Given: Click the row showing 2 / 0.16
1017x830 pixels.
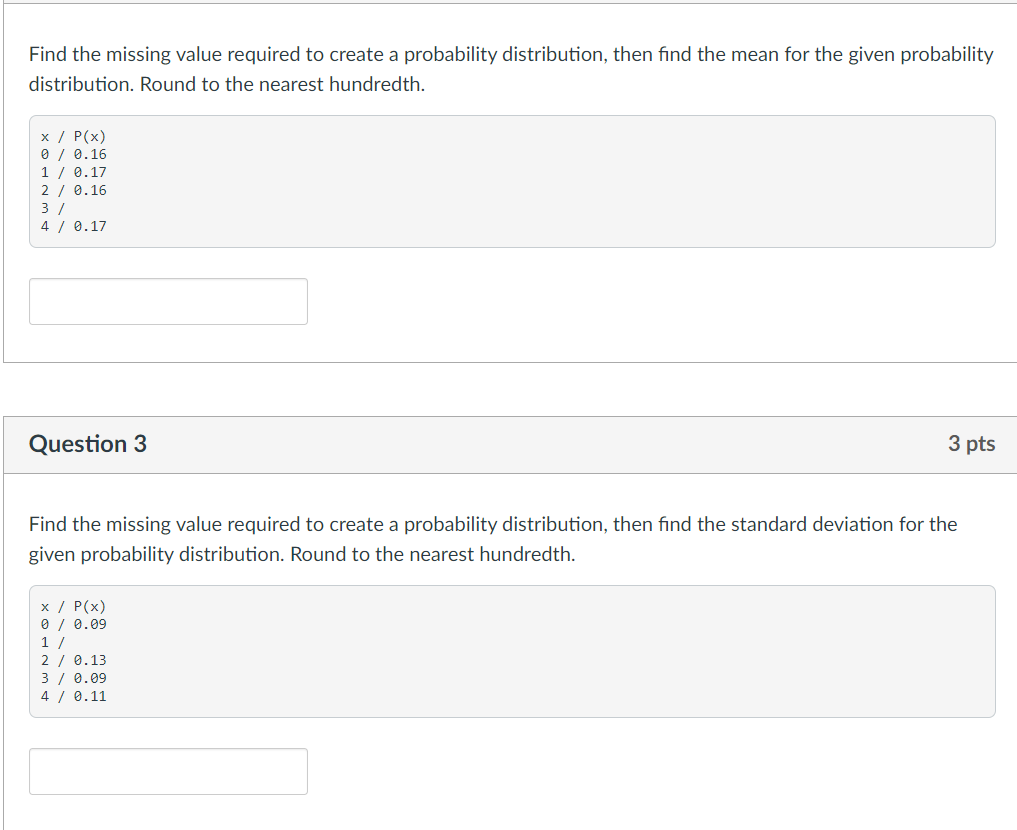Looking at the screenshot, I should click(x=74, y=190).
